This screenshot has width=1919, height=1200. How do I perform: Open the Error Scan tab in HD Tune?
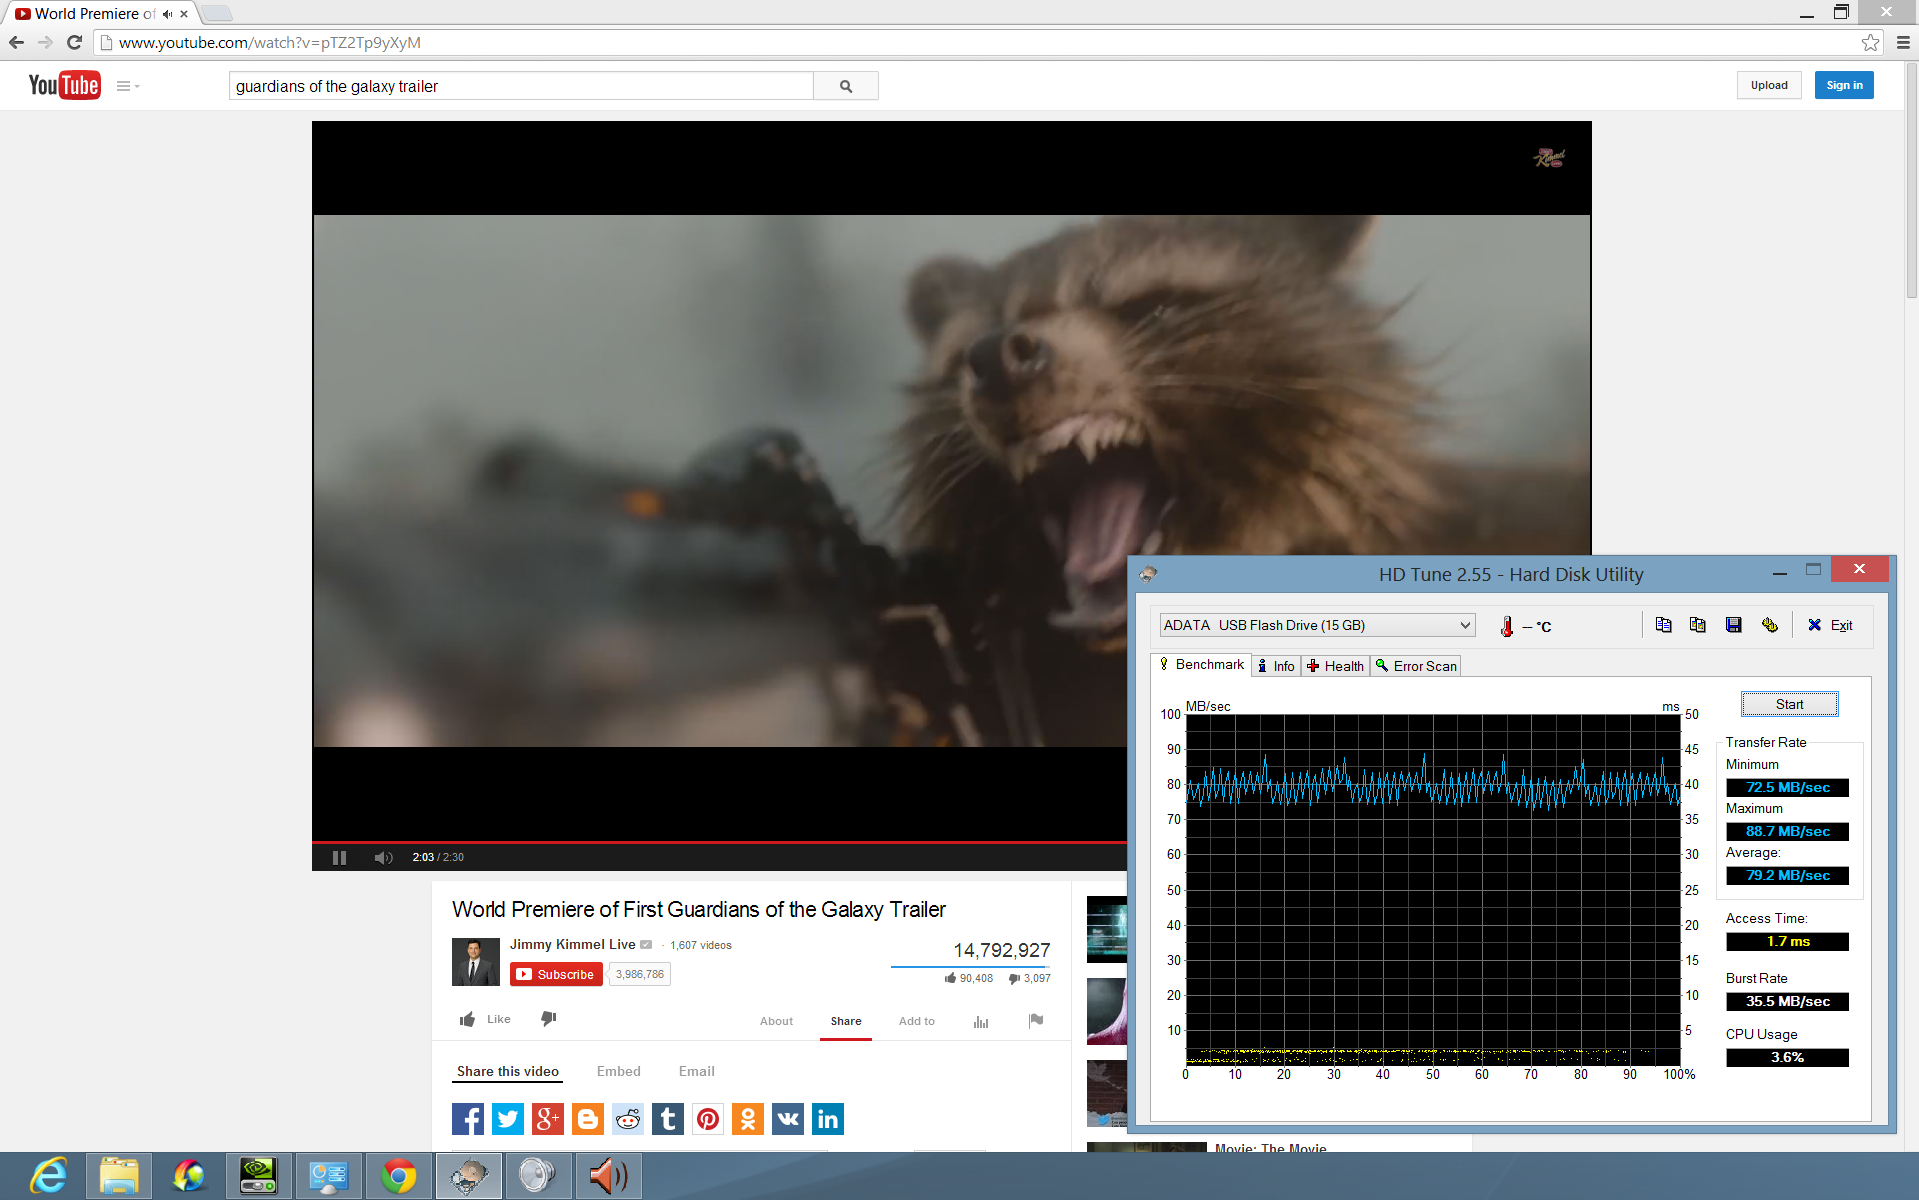point(1416,666)
